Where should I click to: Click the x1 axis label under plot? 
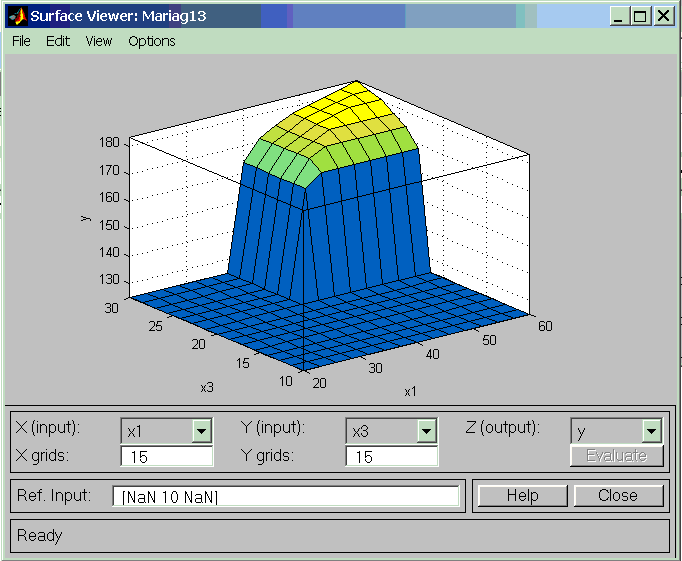[411, 391]
